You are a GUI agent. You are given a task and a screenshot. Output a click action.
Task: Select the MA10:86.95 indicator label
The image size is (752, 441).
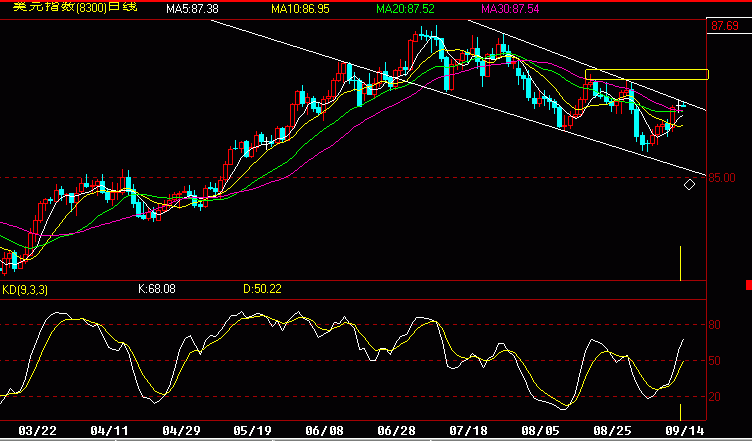pos(300,8)
